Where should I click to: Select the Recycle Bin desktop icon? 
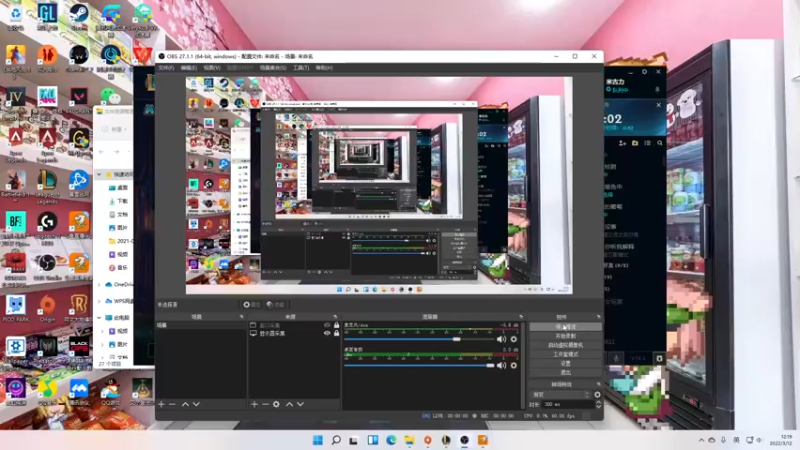[15, 16]
